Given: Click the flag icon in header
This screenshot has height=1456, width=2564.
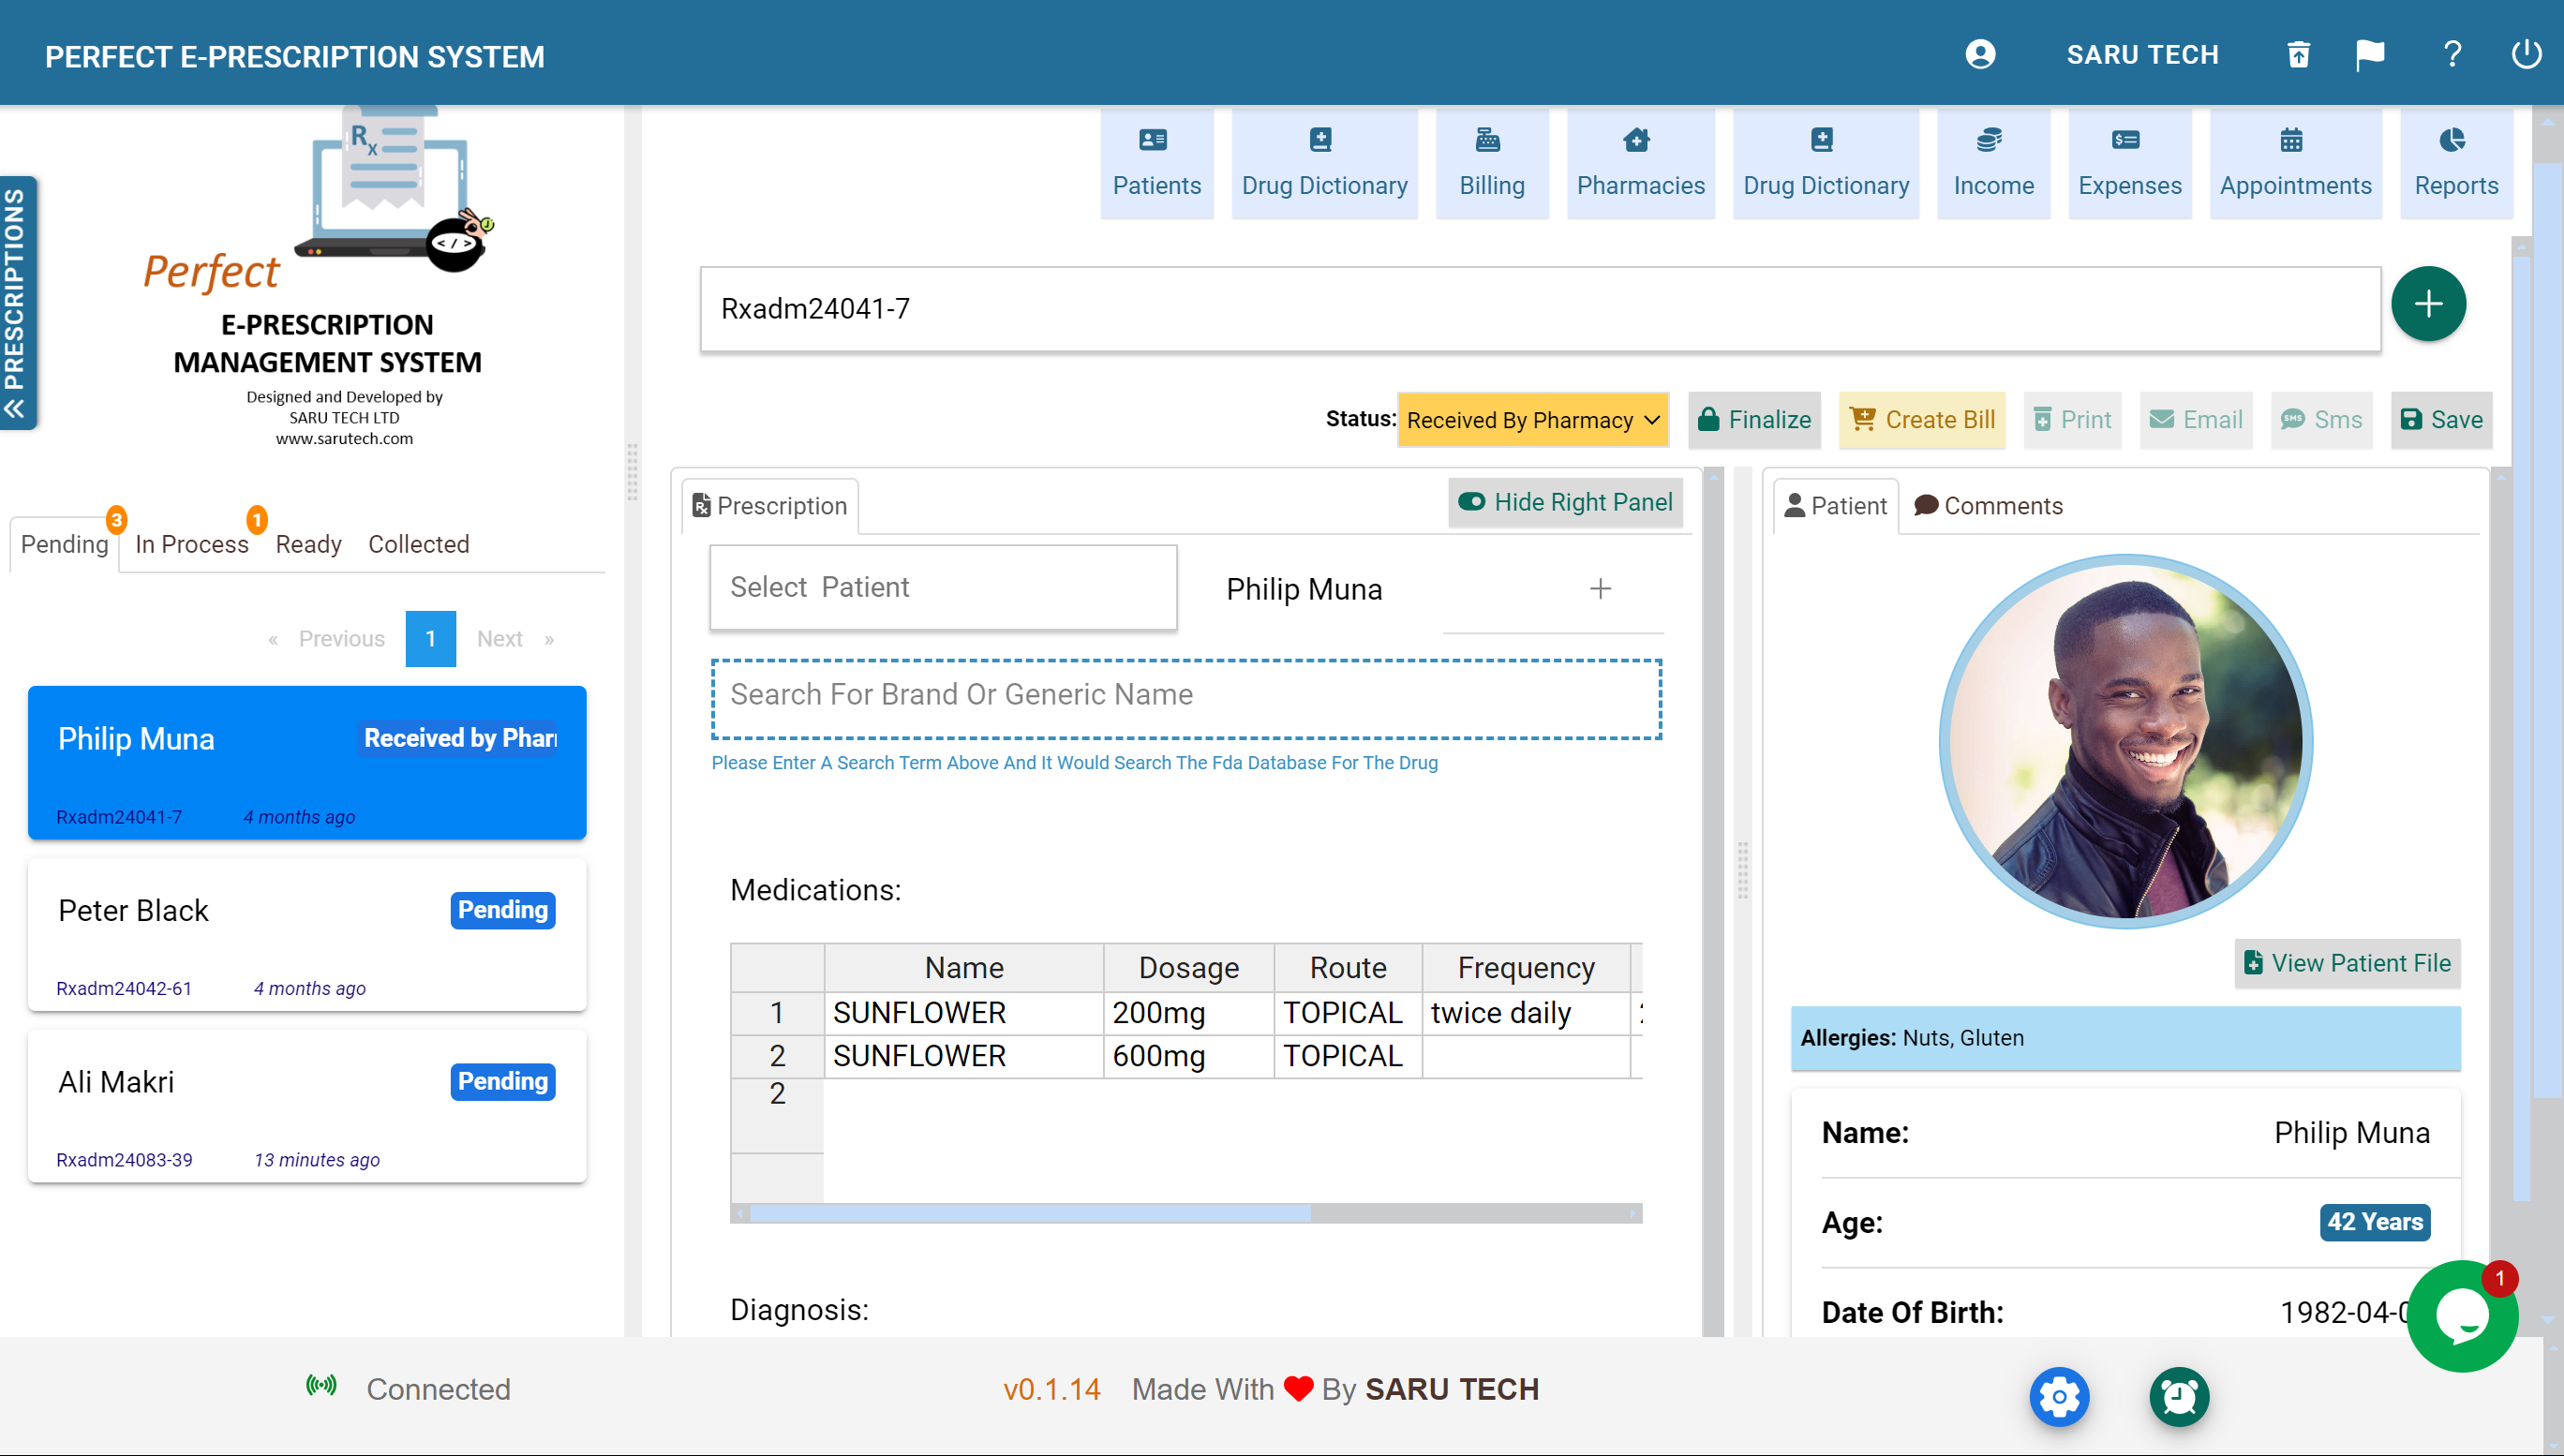Looking at the screenshot, I should (2369, 54).
